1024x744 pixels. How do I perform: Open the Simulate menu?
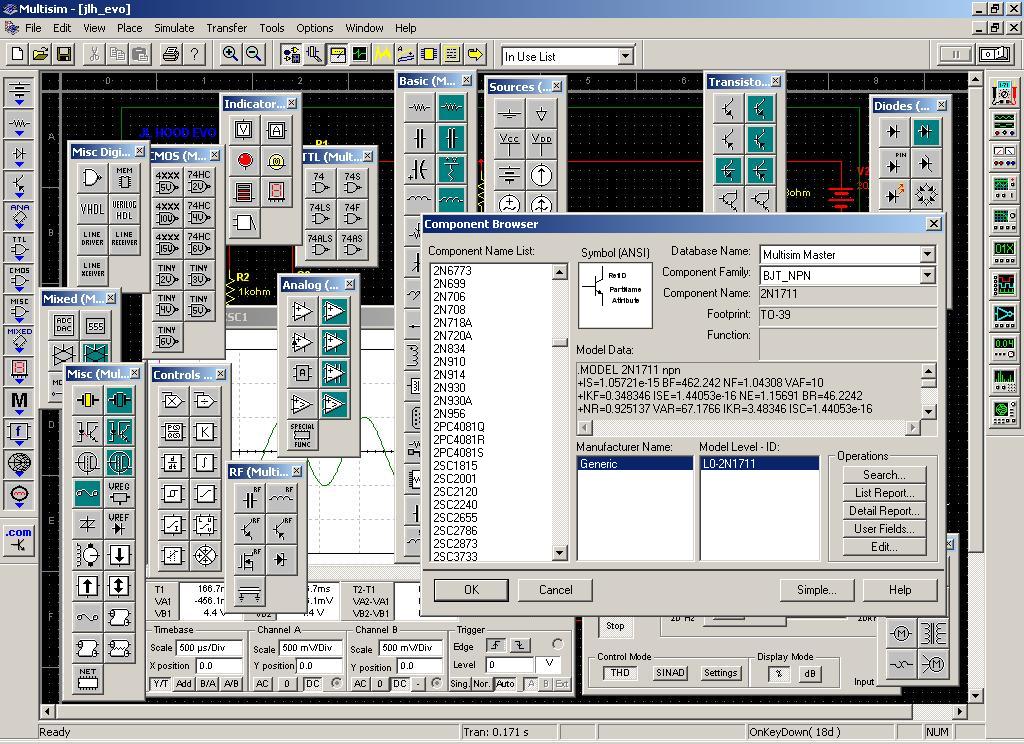[174, 28]
